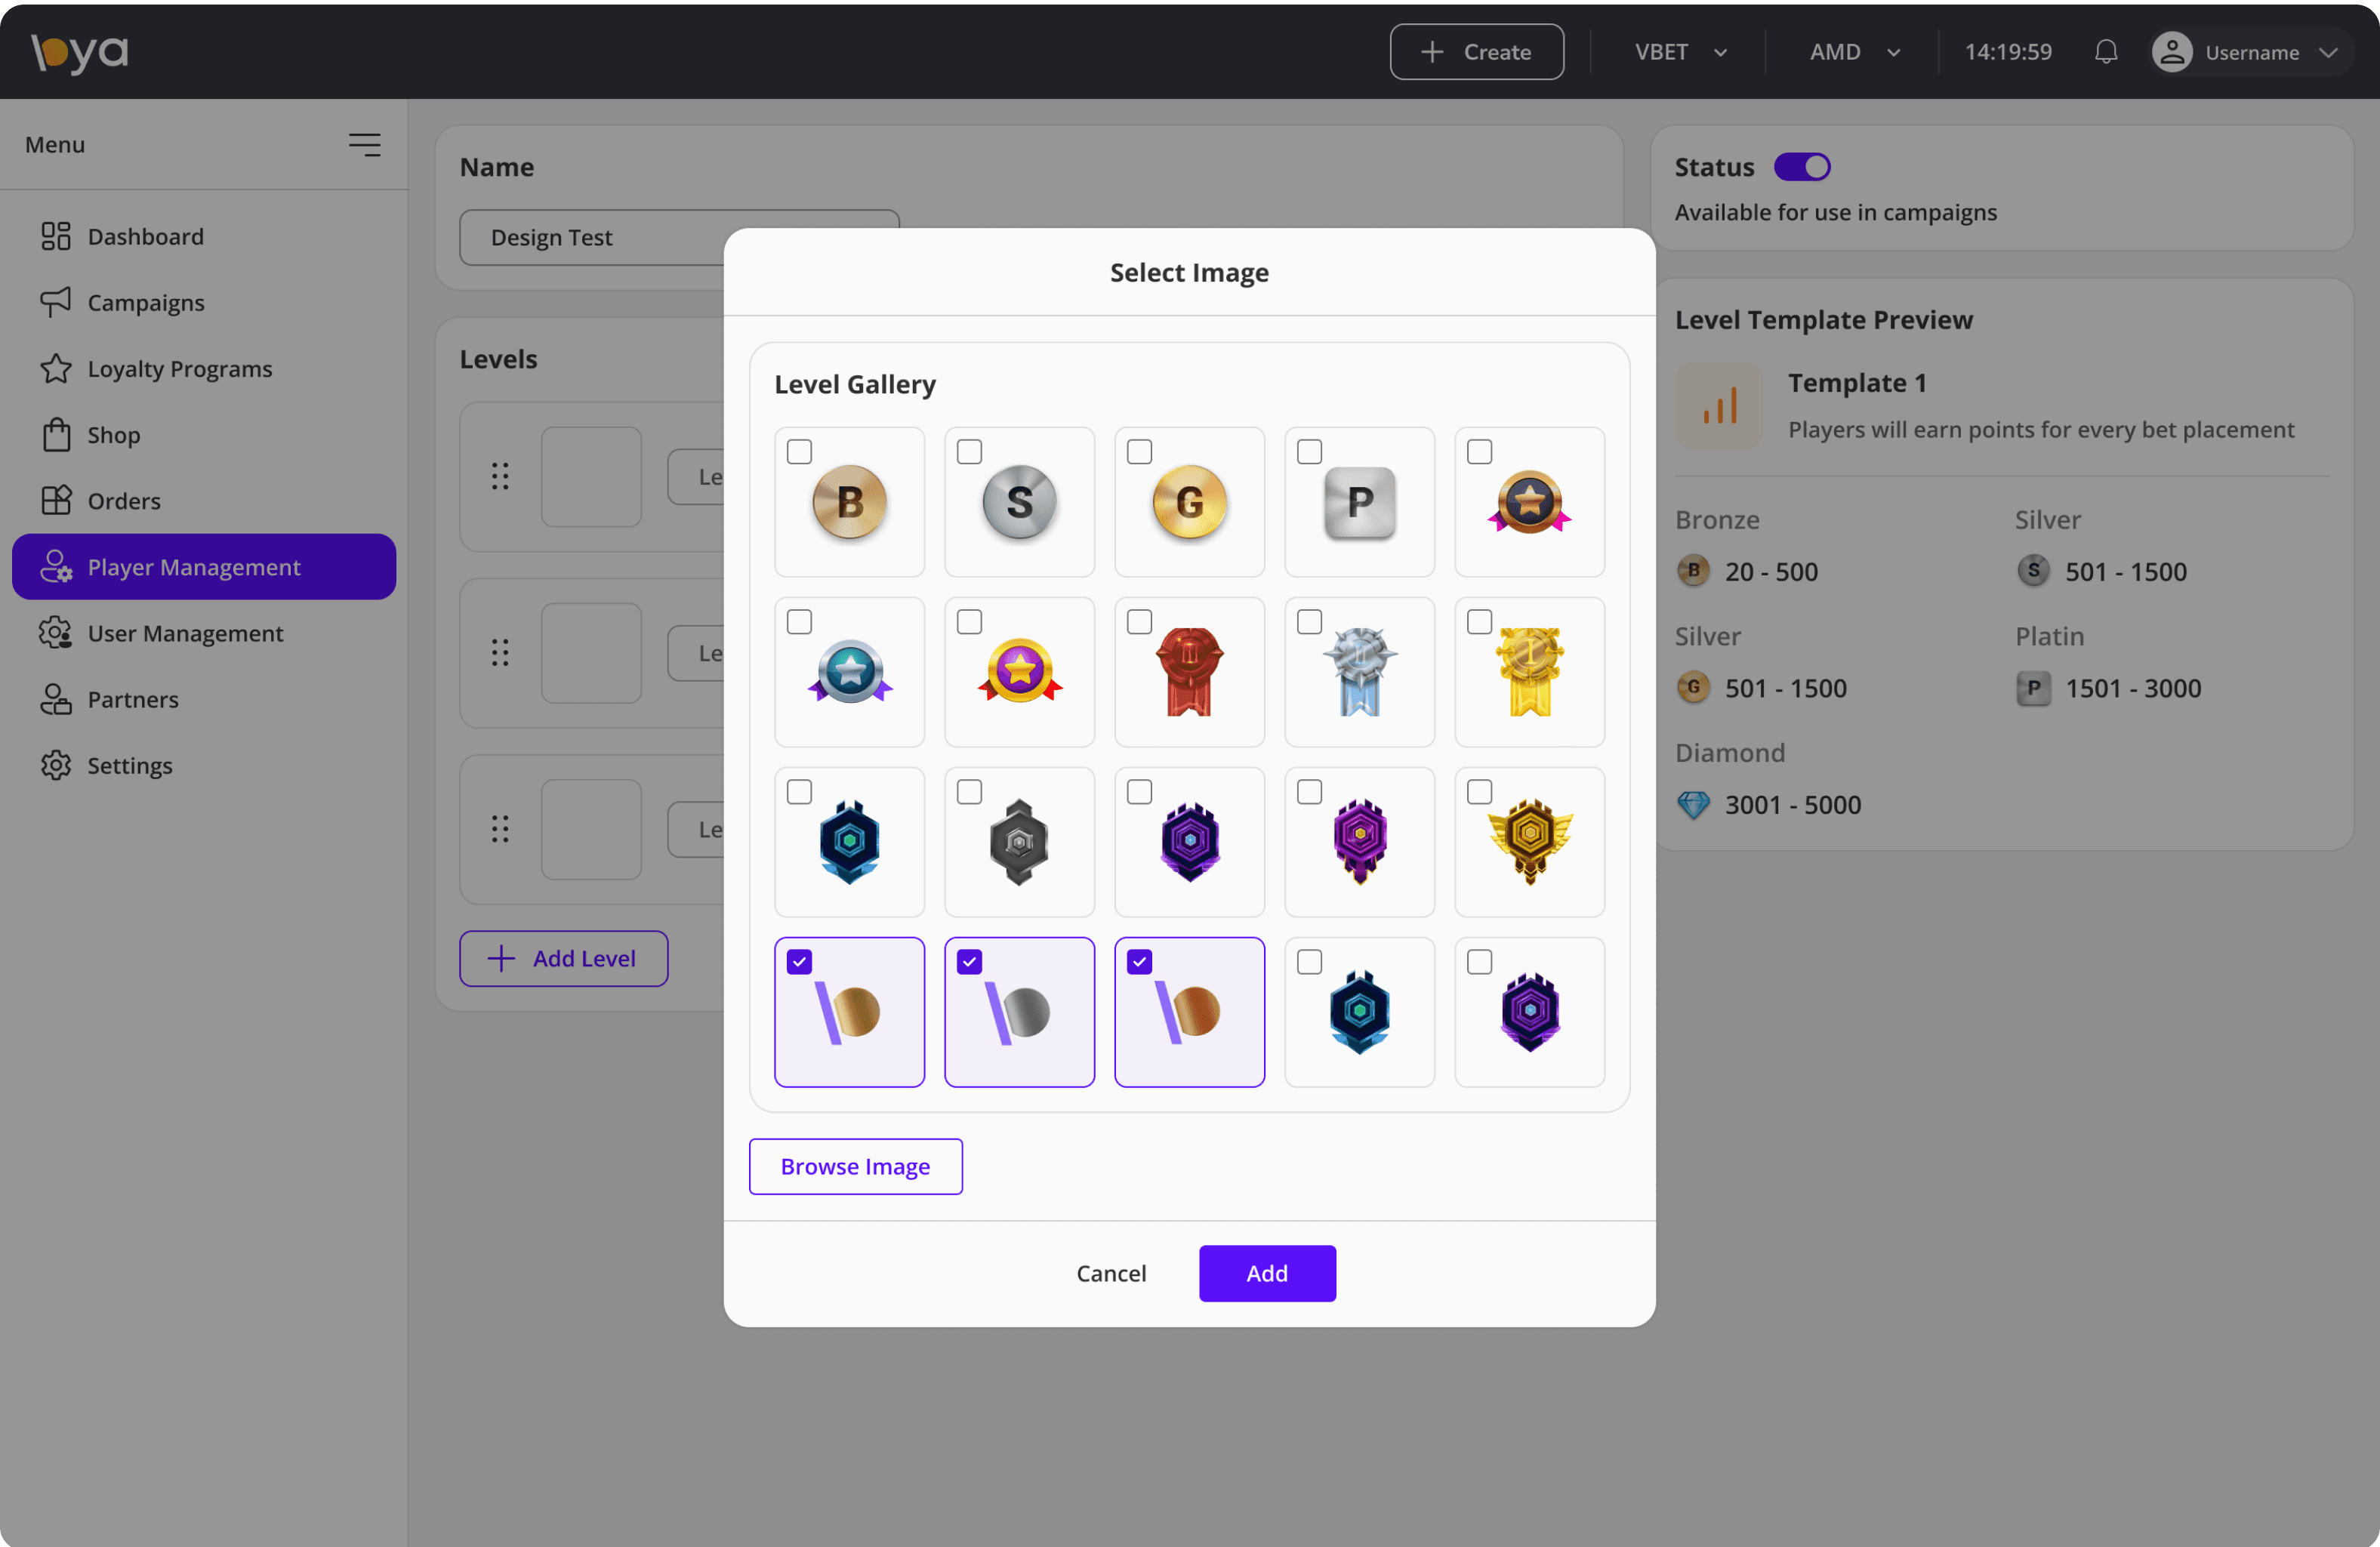Click the notification bell icon
Image resolution: width=2380 pixels, height=1547 pixels.
click(2106, 52)
